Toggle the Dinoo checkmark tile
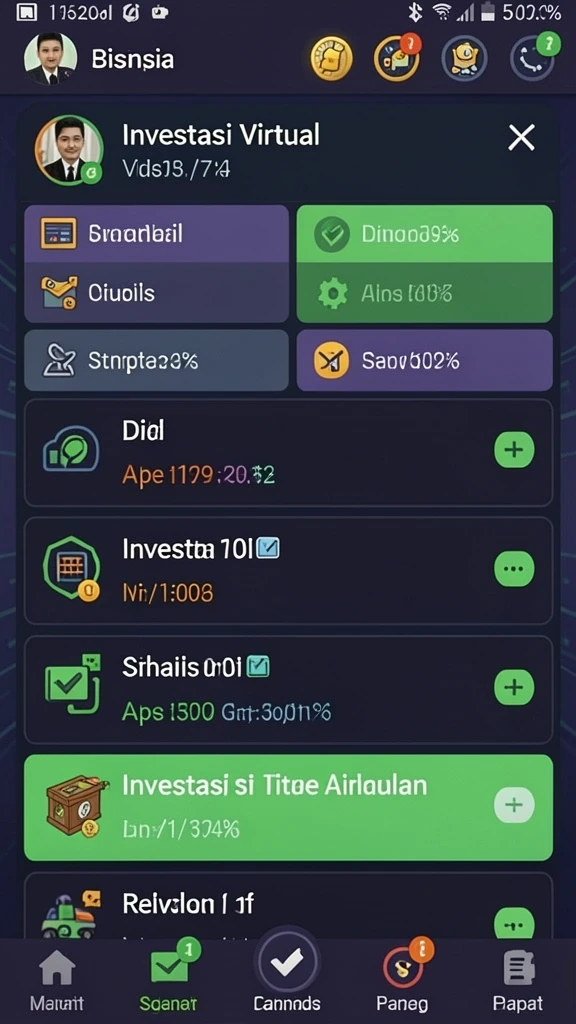576x1024 pixels. click(x=424, y=234)
